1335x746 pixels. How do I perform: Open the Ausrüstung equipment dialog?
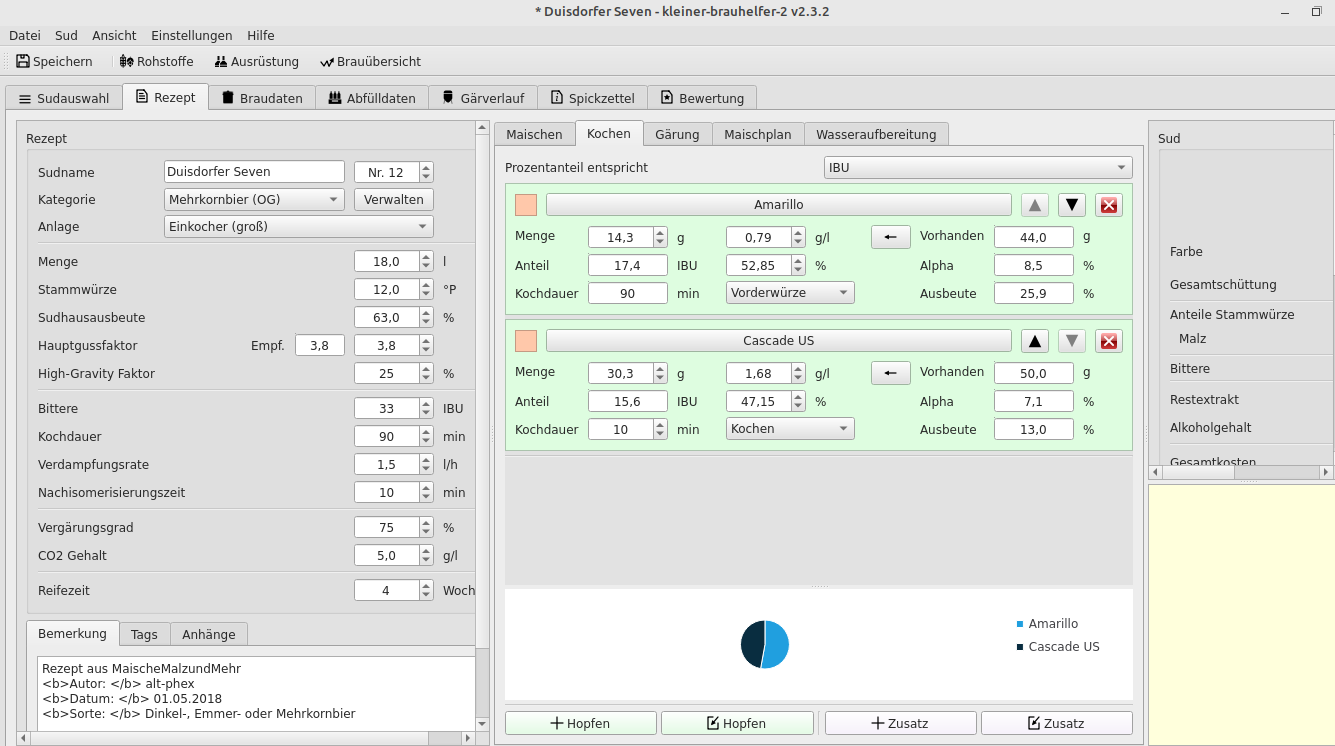[x=256, y=61]
